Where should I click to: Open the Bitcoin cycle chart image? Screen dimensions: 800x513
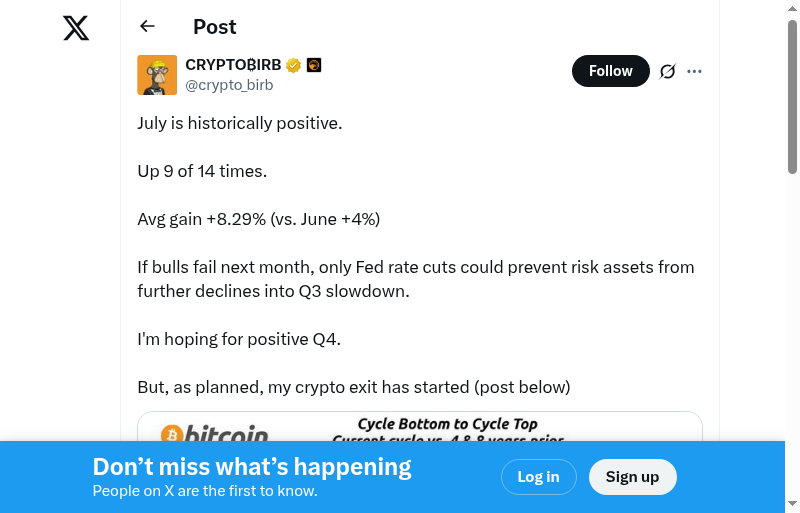[x=420, y=427]
